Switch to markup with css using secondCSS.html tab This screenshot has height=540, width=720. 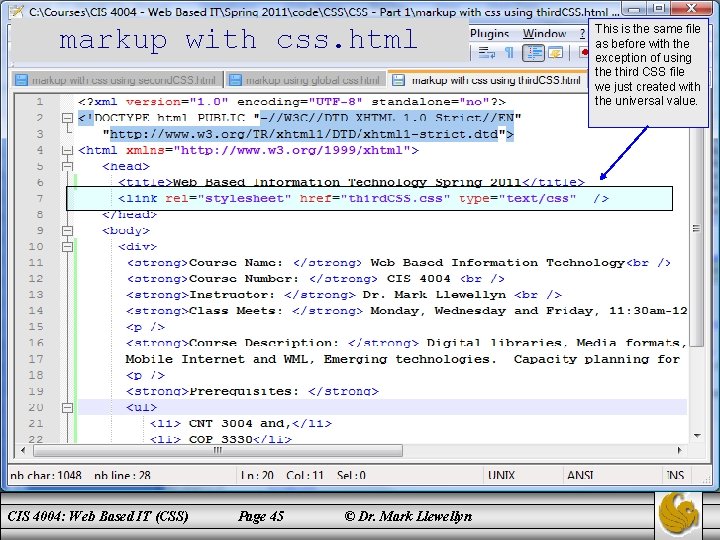point(117,80)
